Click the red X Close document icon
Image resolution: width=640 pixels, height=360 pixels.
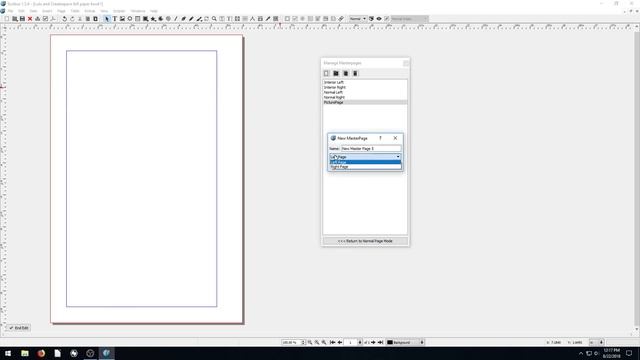click(30, 19)
